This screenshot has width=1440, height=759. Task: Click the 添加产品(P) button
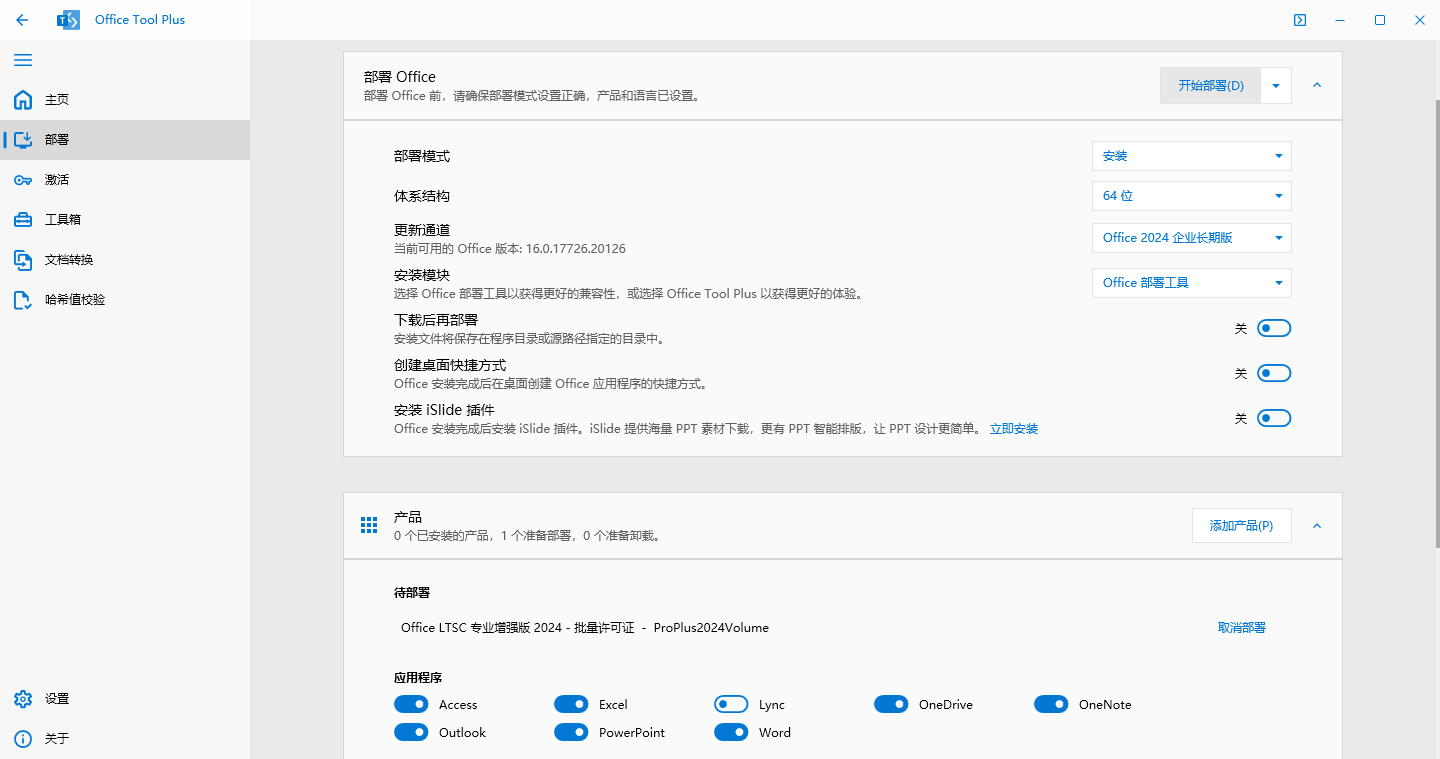tap(1242, 526)
